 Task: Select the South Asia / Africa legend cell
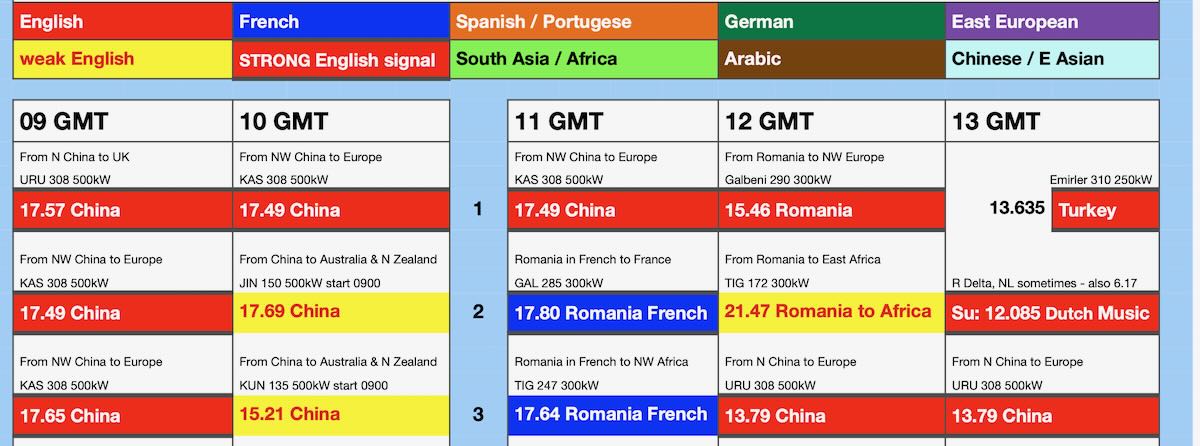584,59
